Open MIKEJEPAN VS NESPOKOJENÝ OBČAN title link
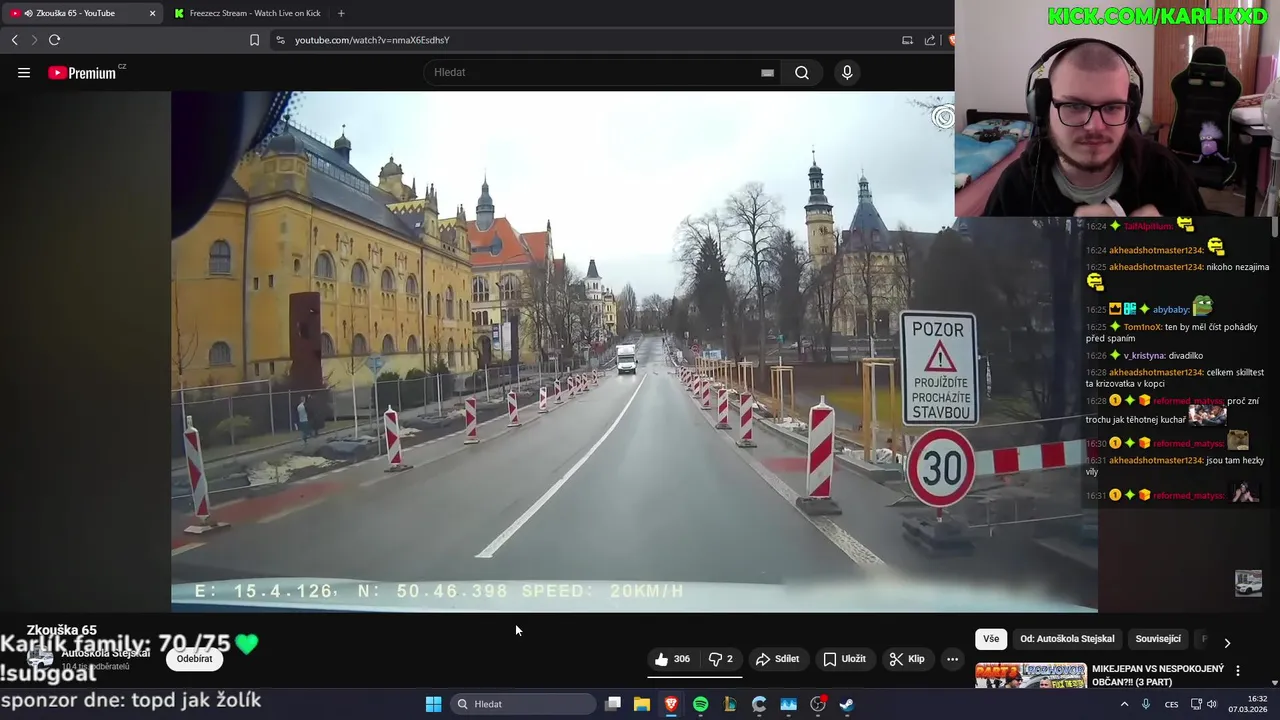 (x=1158, y=675)
